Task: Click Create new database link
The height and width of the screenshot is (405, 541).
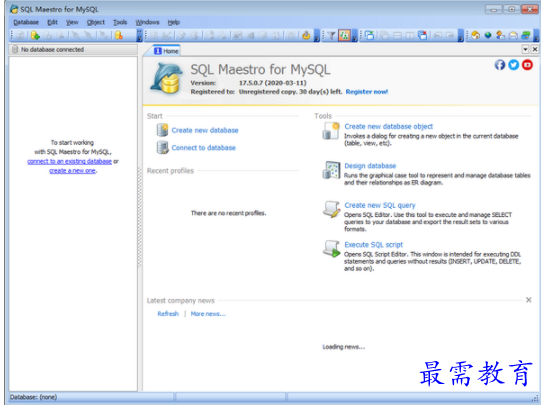Action: click(x=205, y=130)
